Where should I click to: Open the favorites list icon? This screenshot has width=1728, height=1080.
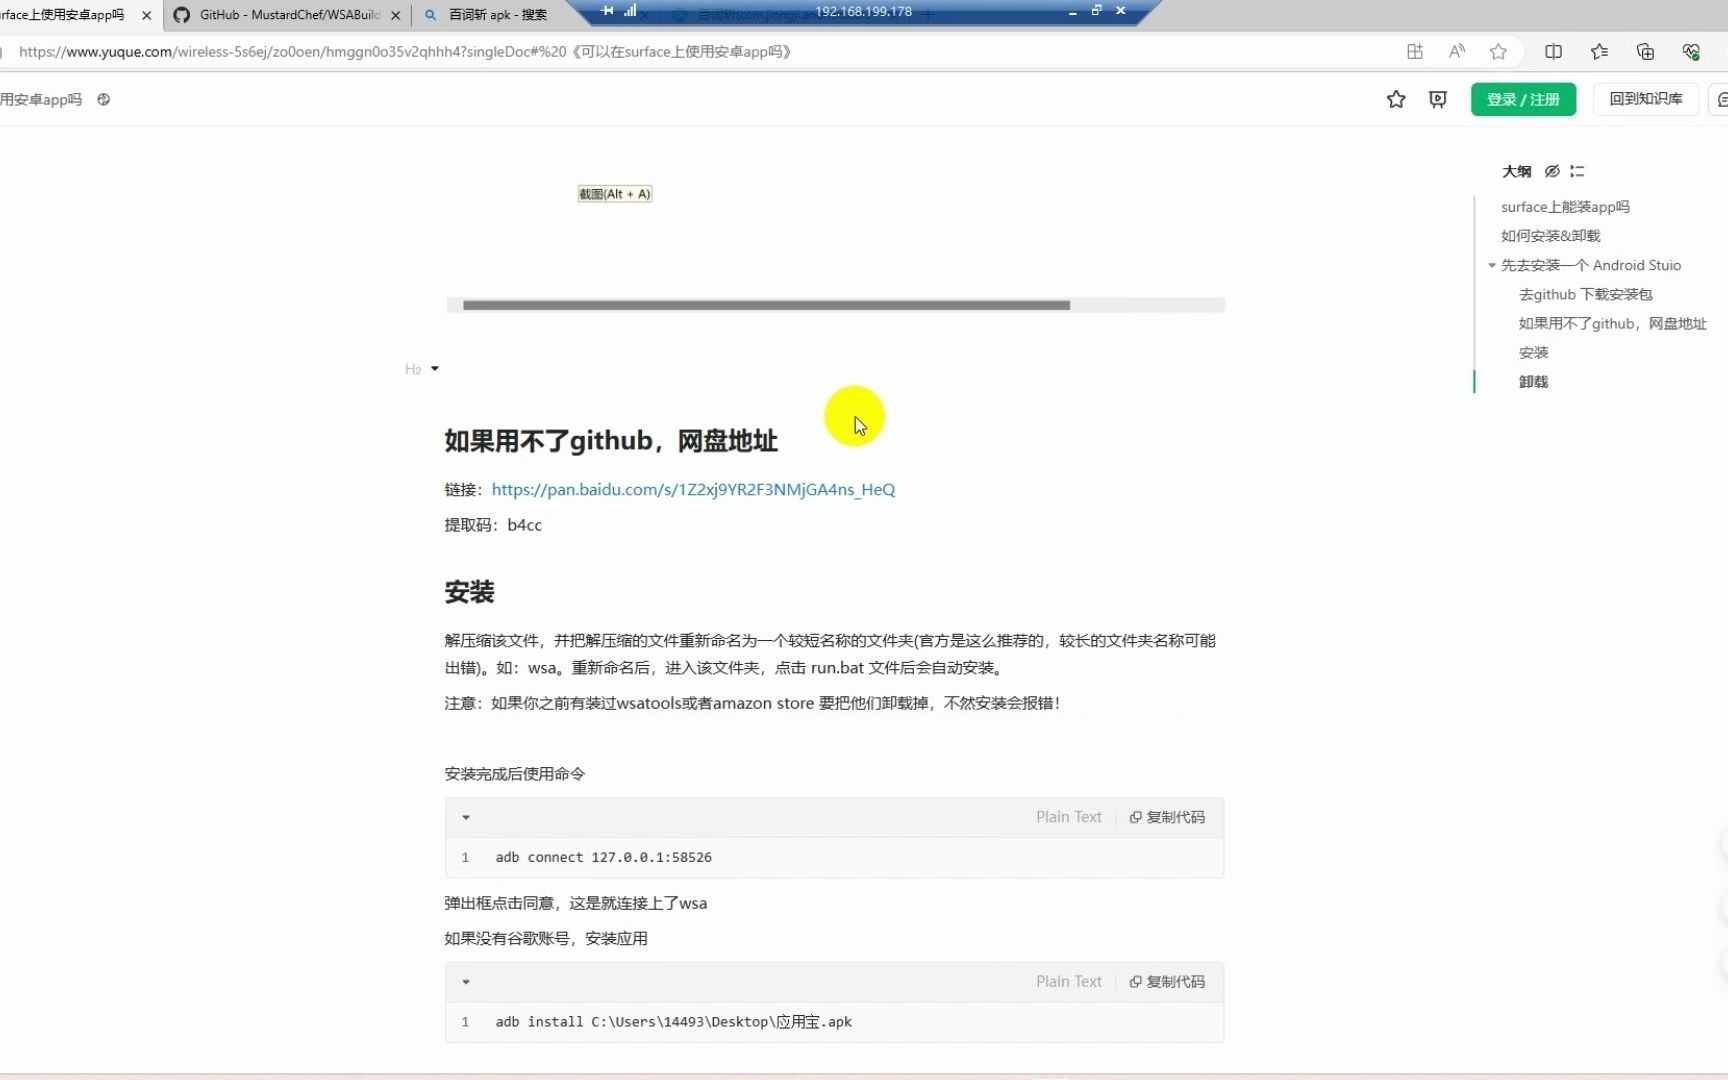pyautogui.click(x=1599, y=52)
